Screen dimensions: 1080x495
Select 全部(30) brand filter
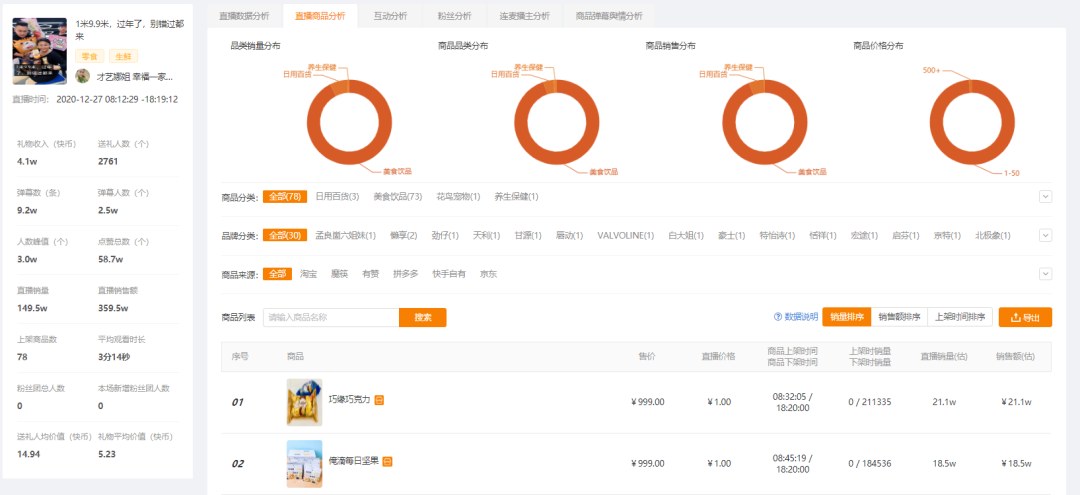(284, 235)
